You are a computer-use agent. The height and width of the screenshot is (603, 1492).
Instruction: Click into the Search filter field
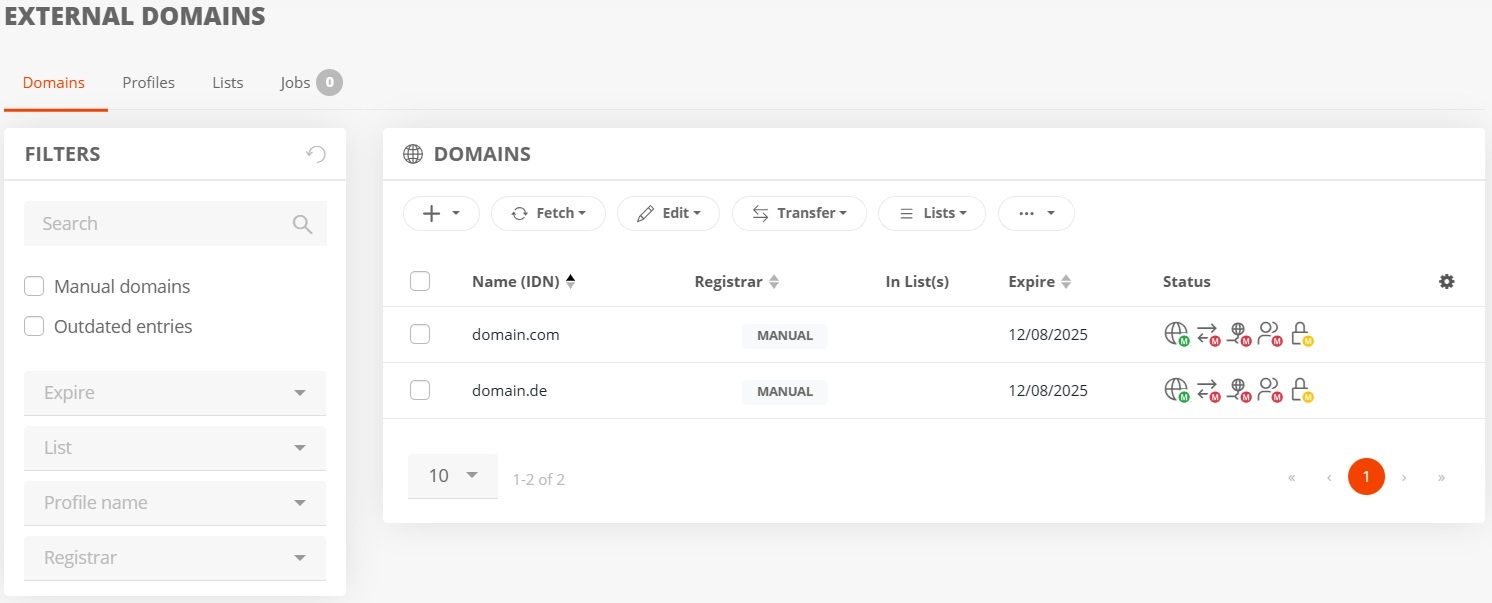[x=175, y=224]
